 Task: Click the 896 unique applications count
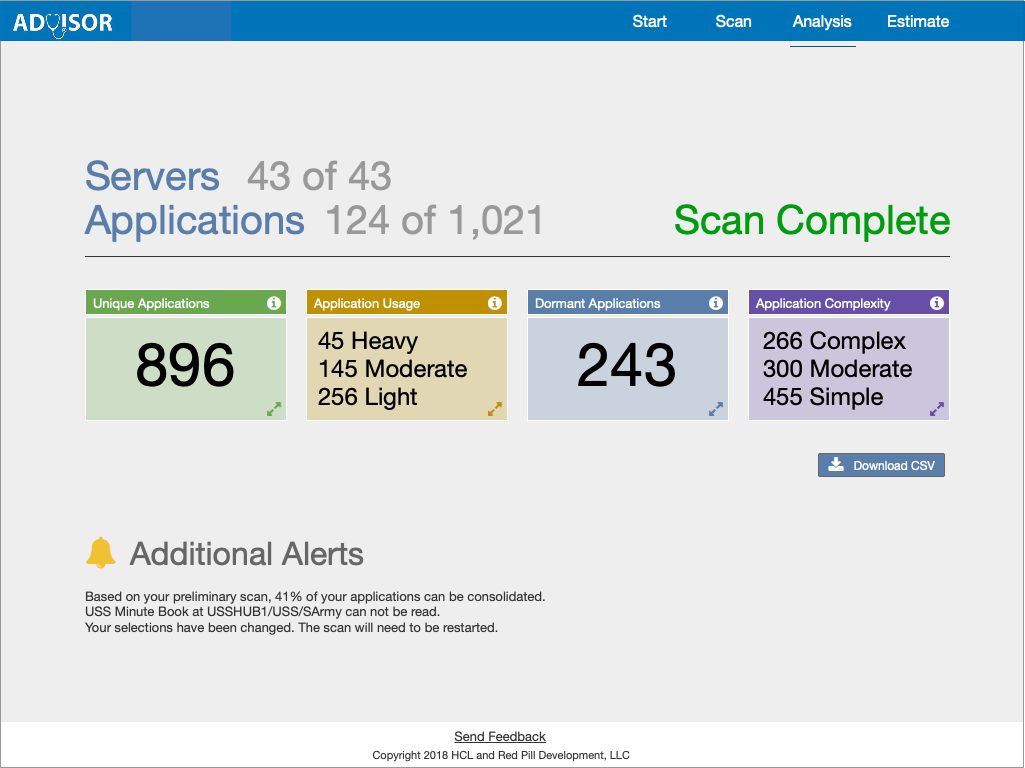click(x=185, y=366)
